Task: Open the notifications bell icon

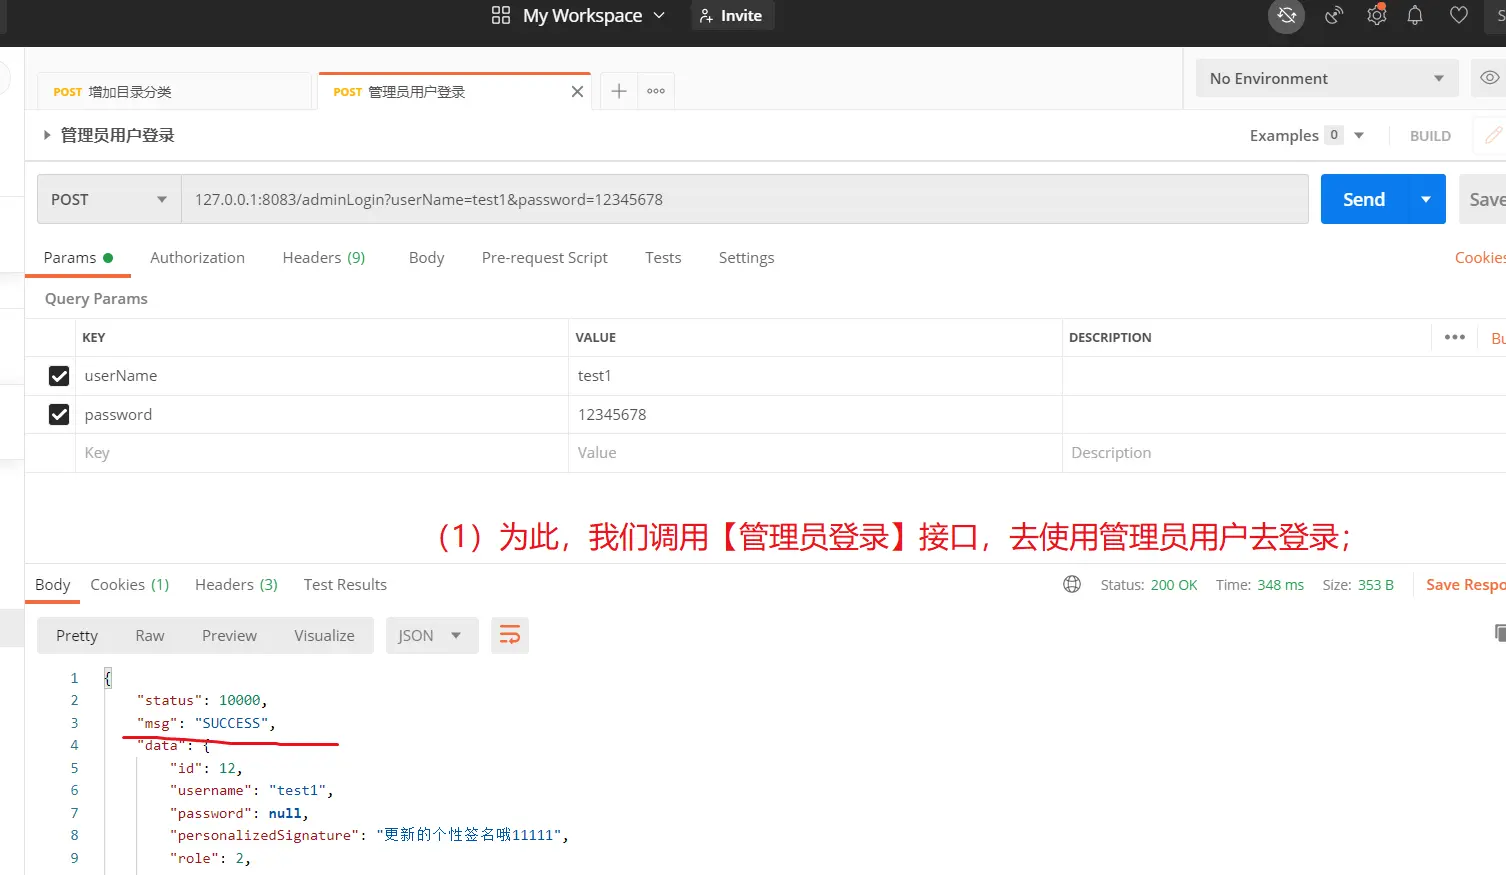Action: click(1415, 16)
